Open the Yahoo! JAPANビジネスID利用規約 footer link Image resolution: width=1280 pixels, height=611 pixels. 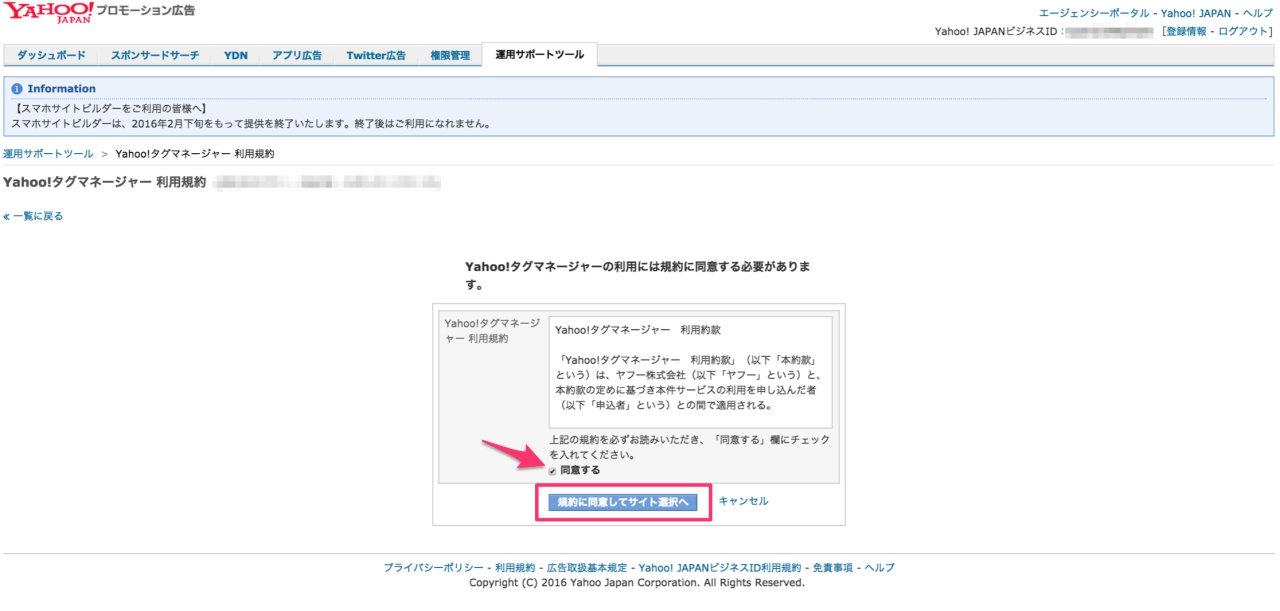720,567
